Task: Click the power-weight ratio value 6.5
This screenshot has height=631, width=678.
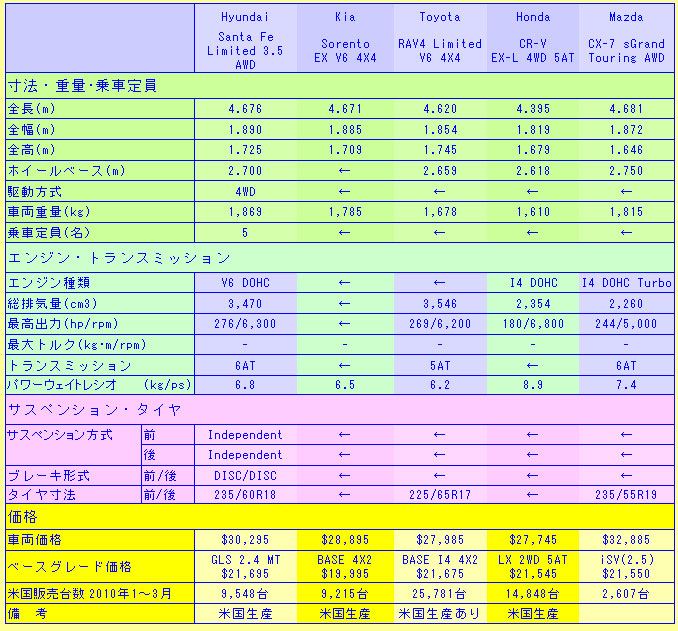Action: pos(345,385)
